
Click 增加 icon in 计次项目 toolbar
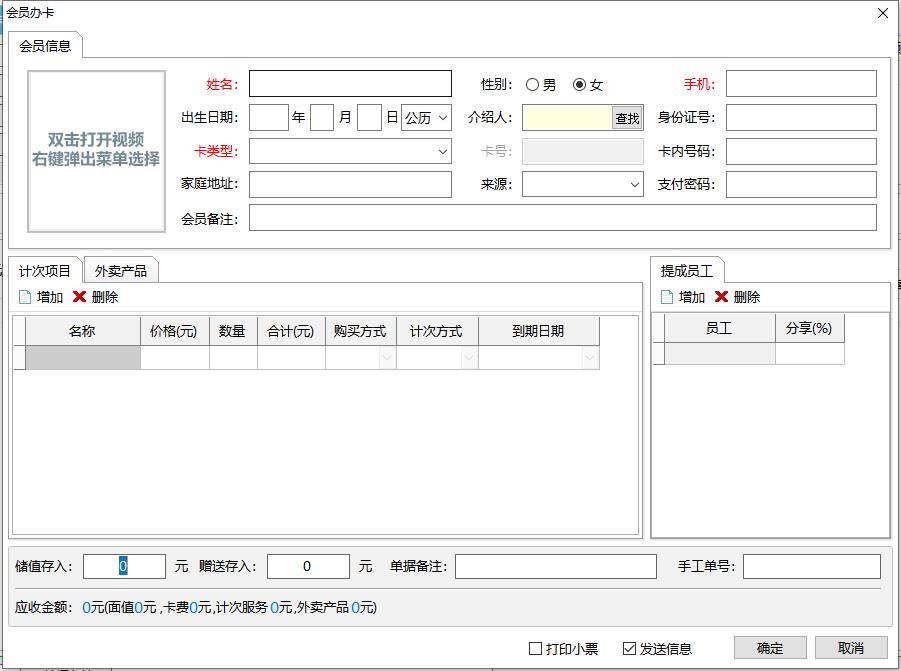click(x=25, y=297)
